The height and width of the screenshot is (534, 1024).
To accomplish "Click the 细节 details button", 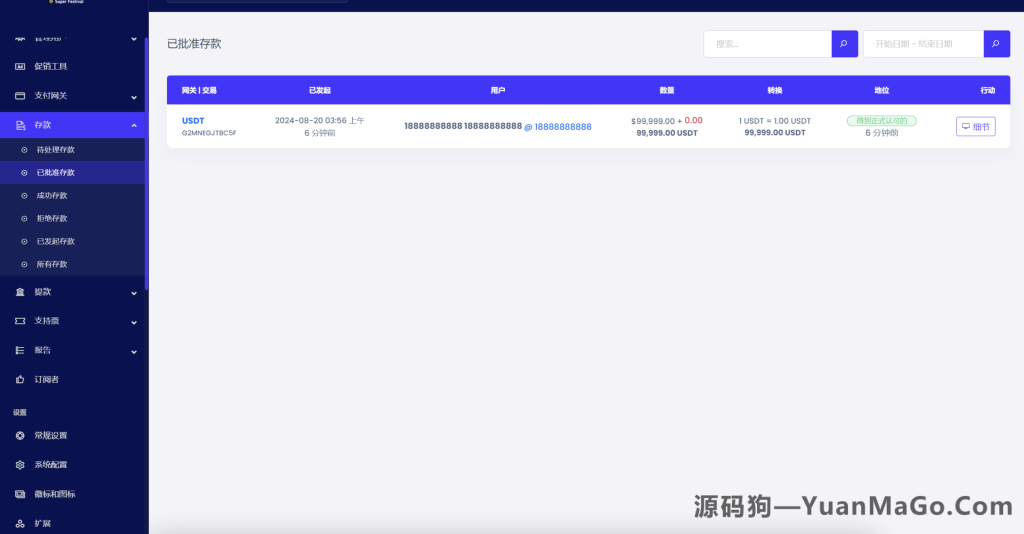I will pos(976,127).
